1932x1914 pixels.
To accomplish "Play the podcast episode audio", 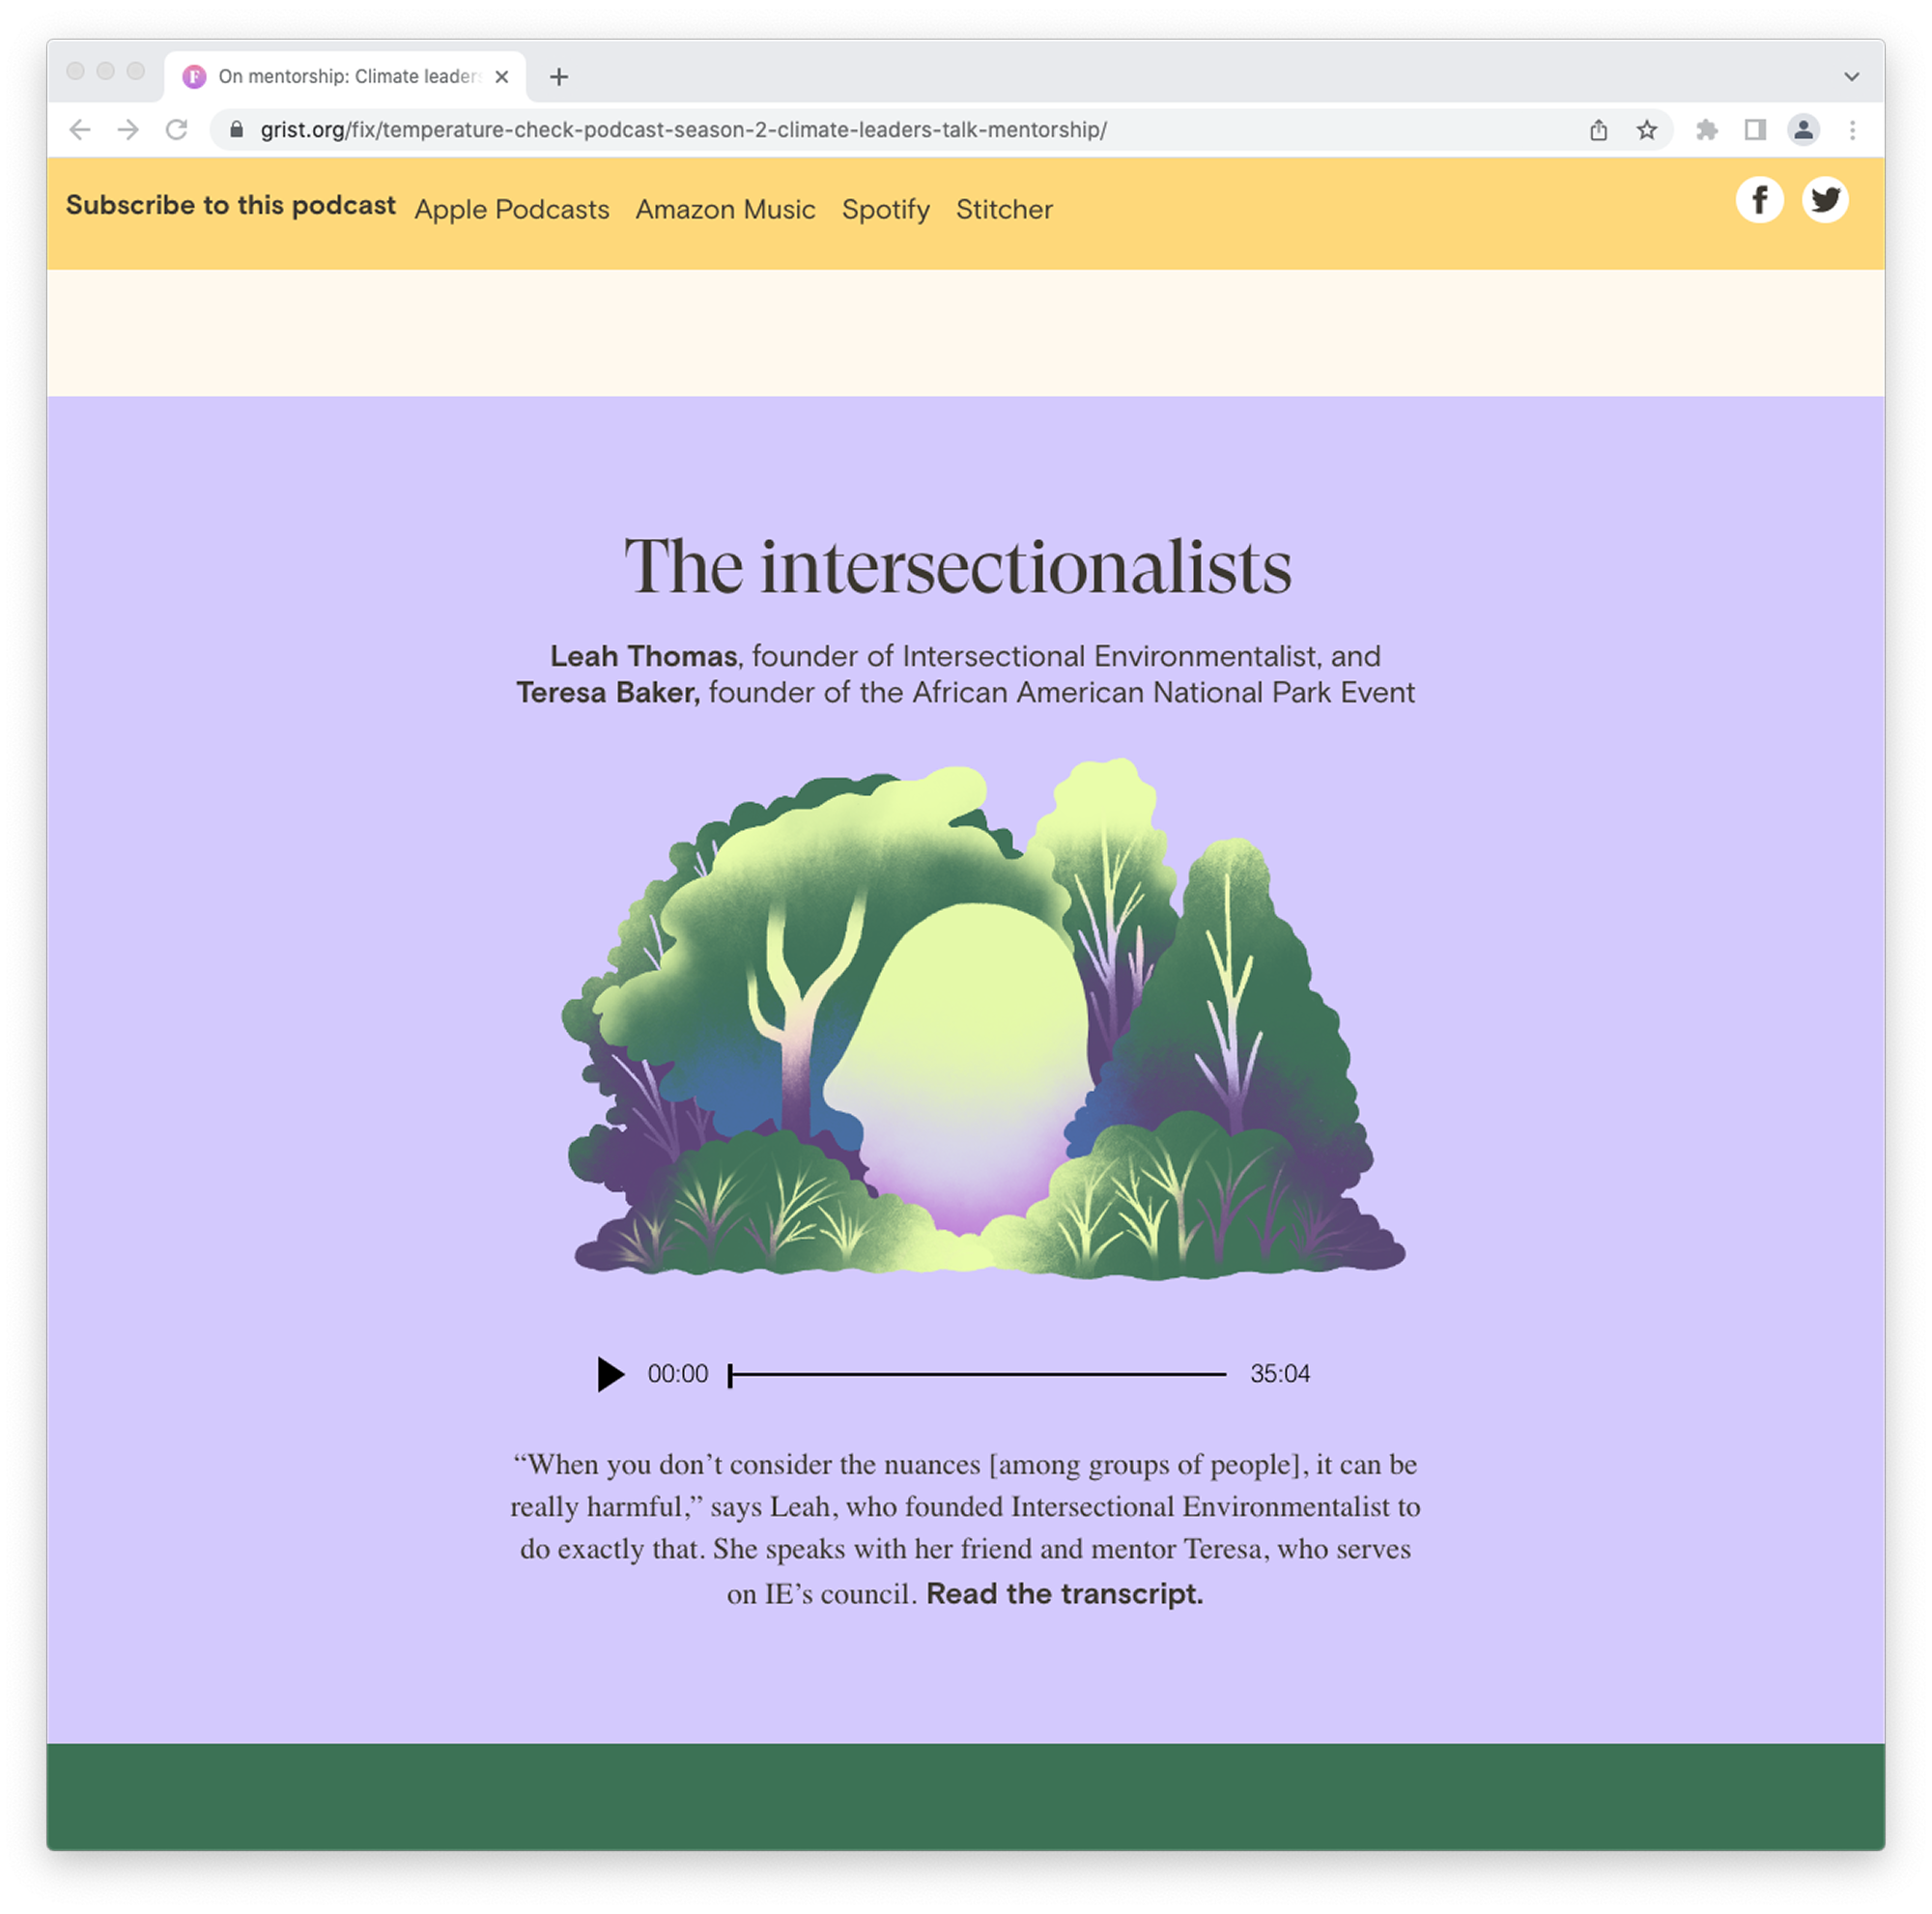I will tap(610, 1374).
